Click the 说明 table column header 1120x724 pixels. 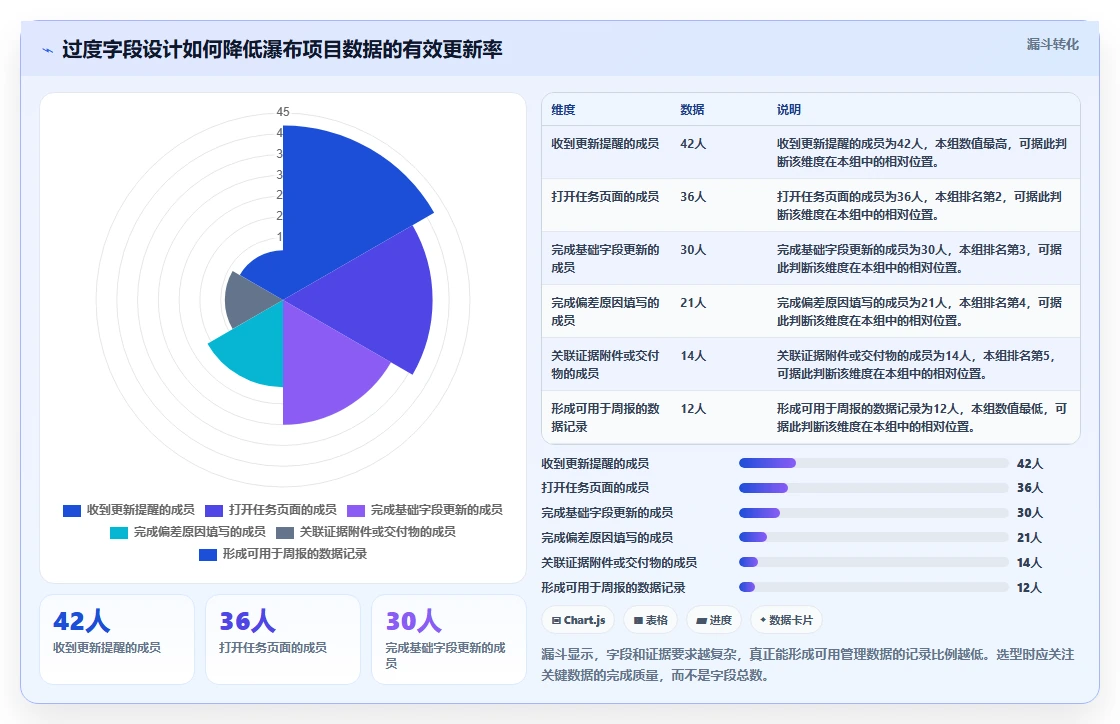click(789, 110)
